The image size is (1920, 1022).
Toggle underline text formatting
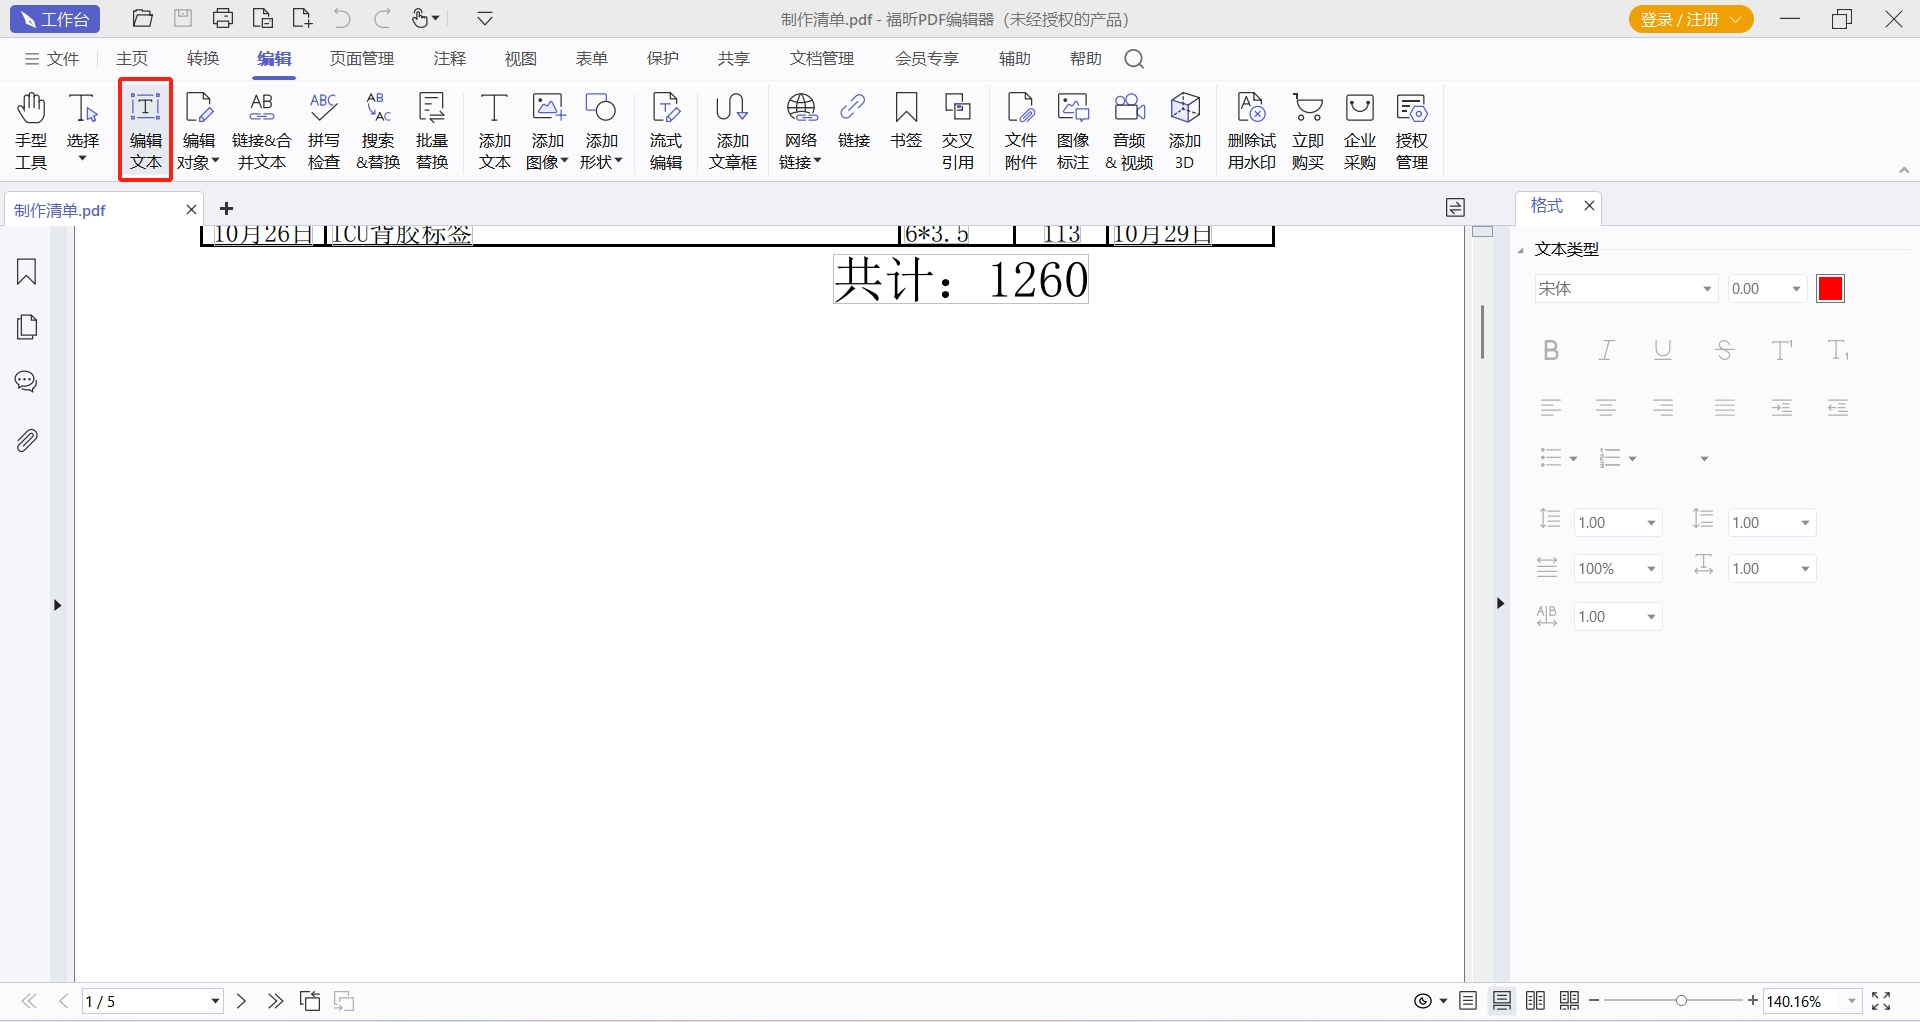pyautogui.click(x=1663, y=350)
